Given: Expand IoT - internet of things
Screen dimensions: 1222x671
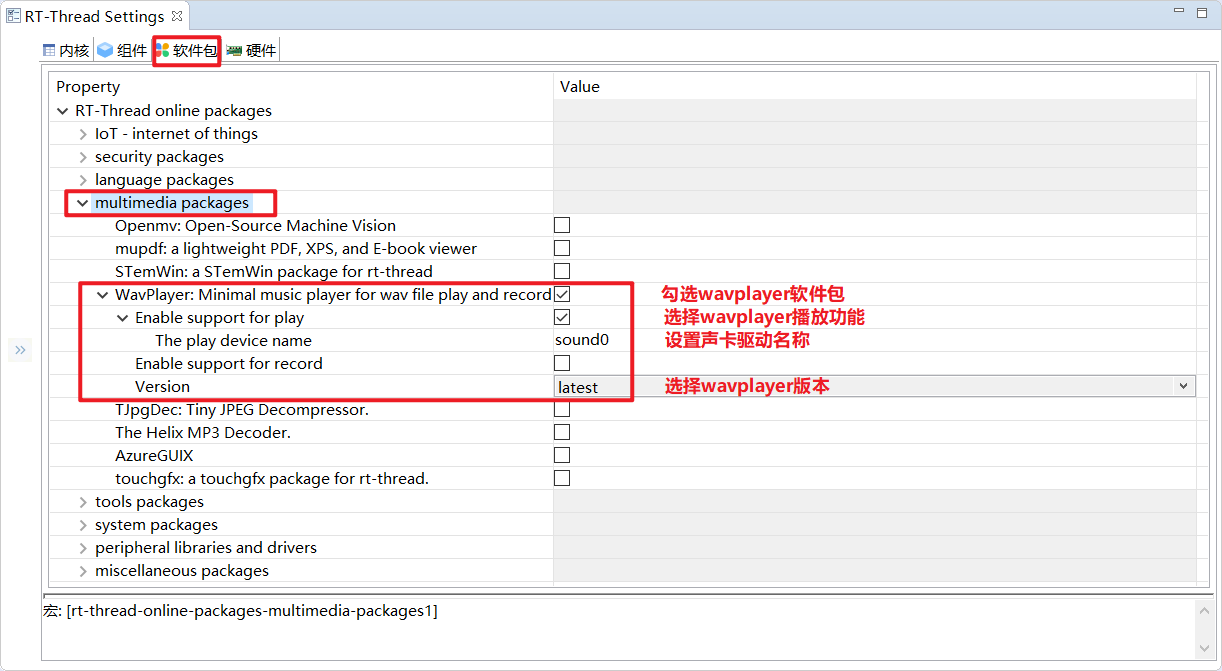Looking at the screenshot, I should 83,134.
